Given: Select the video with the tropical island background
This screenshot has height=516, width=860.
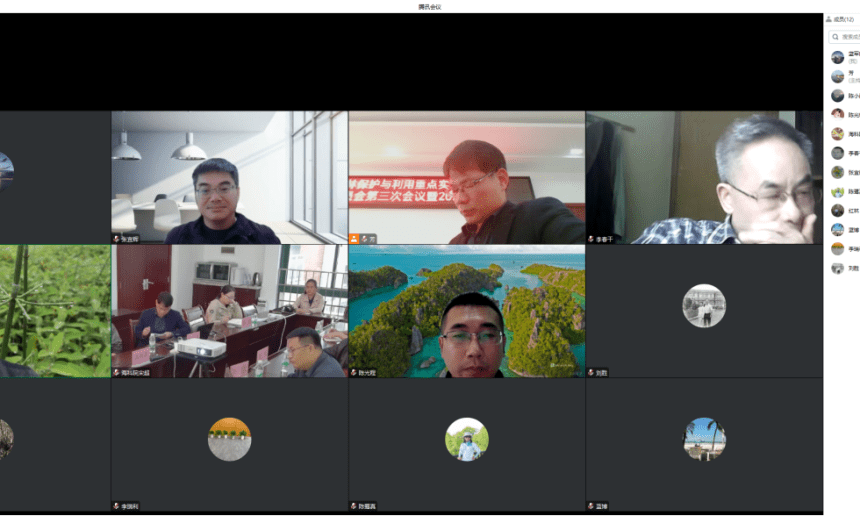Looking at the screenshot, I should [x=466, y=310].
